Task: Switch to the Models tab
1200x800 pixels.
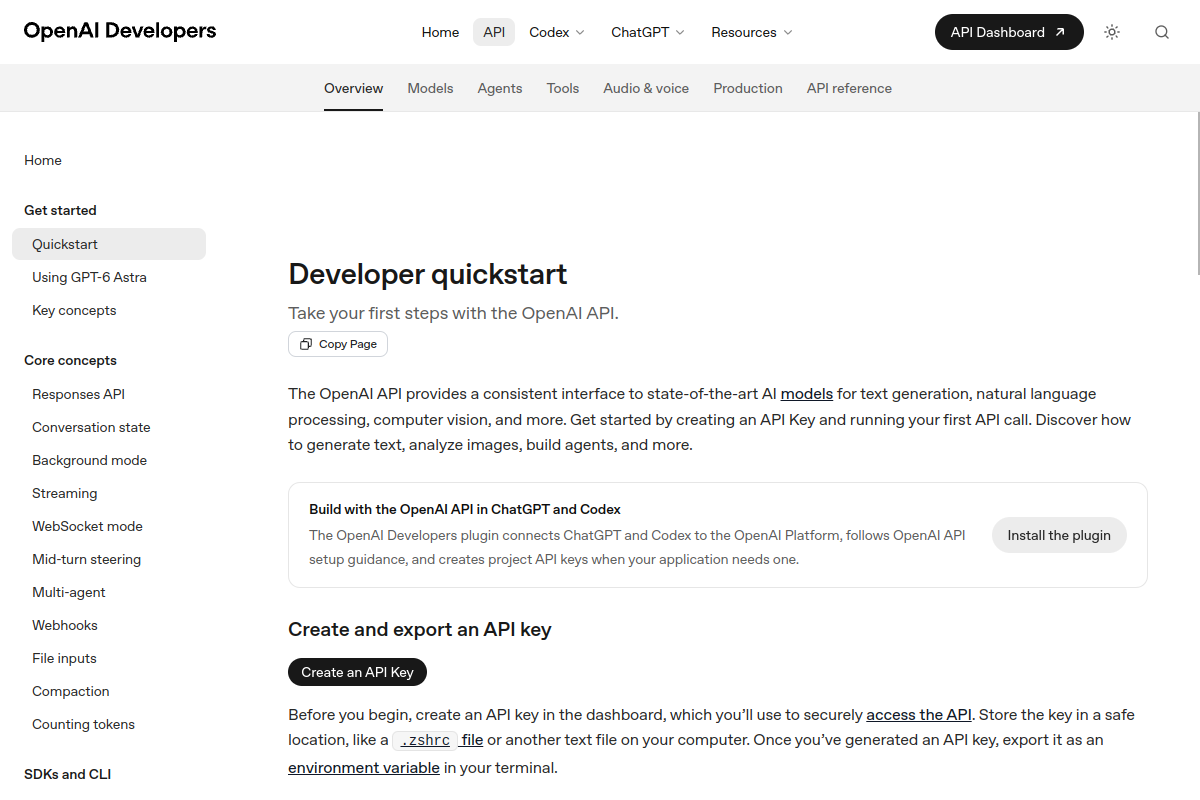Action: point(430,88)
